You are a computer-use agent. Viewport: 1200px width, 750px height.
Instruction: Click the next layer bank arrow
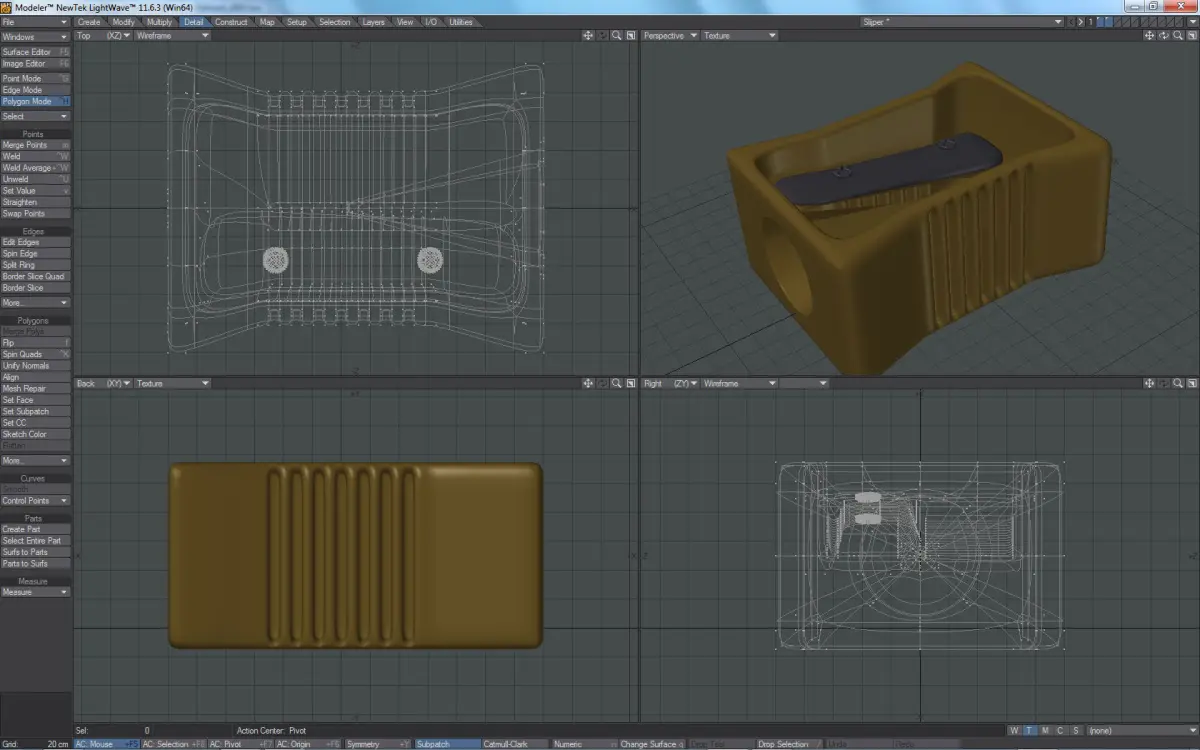[1082, 22]
